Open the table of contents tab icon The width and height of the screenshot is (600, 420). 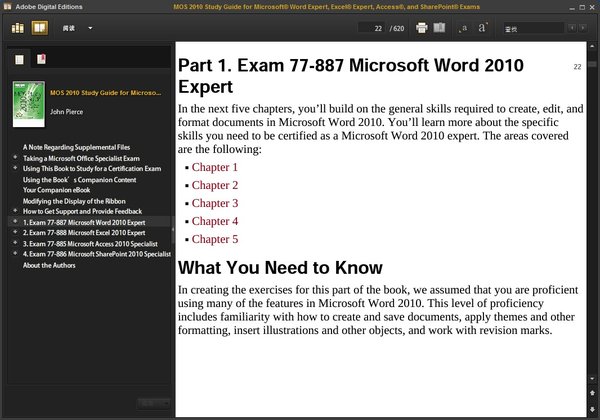coord(20,60)
